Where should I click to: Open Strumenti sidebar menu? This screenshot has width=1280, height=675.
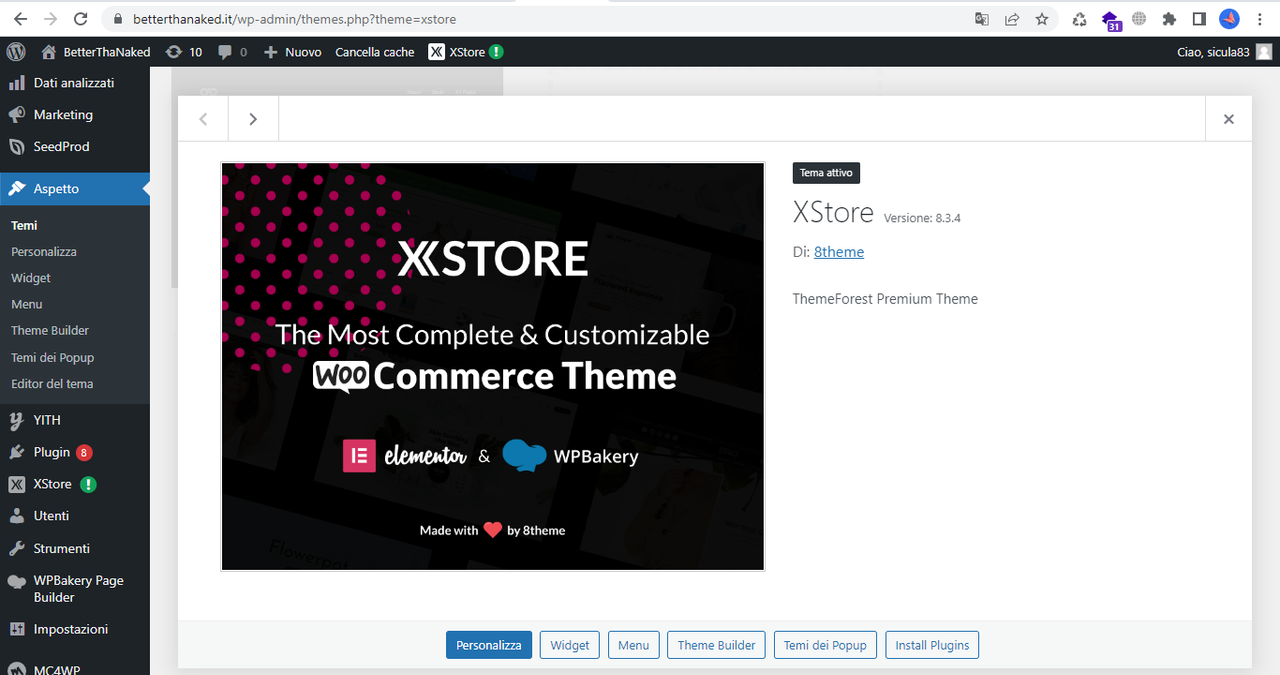tap(75, 548)
